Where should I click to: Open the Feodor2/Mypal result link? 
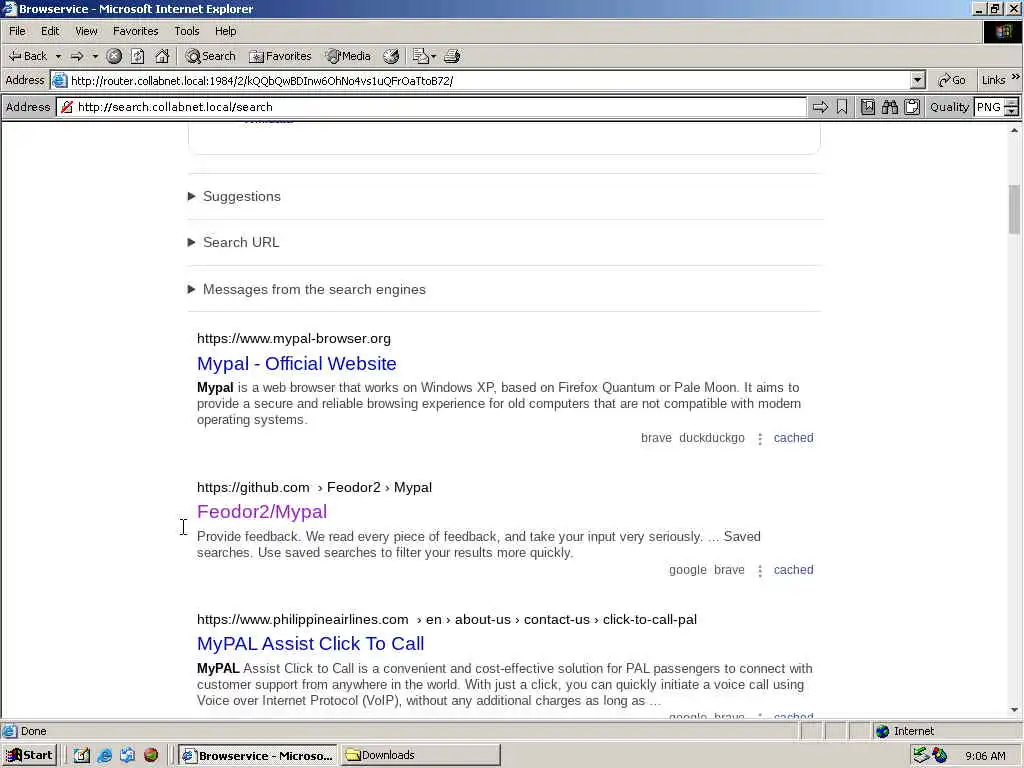point(262,512)
